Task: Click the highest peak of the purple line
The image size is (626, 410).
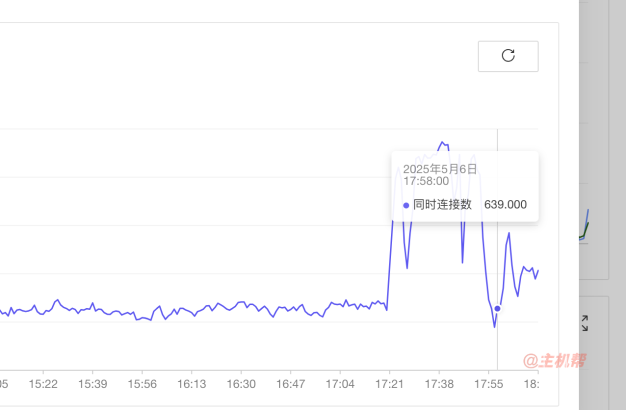Action: point(442,142)
